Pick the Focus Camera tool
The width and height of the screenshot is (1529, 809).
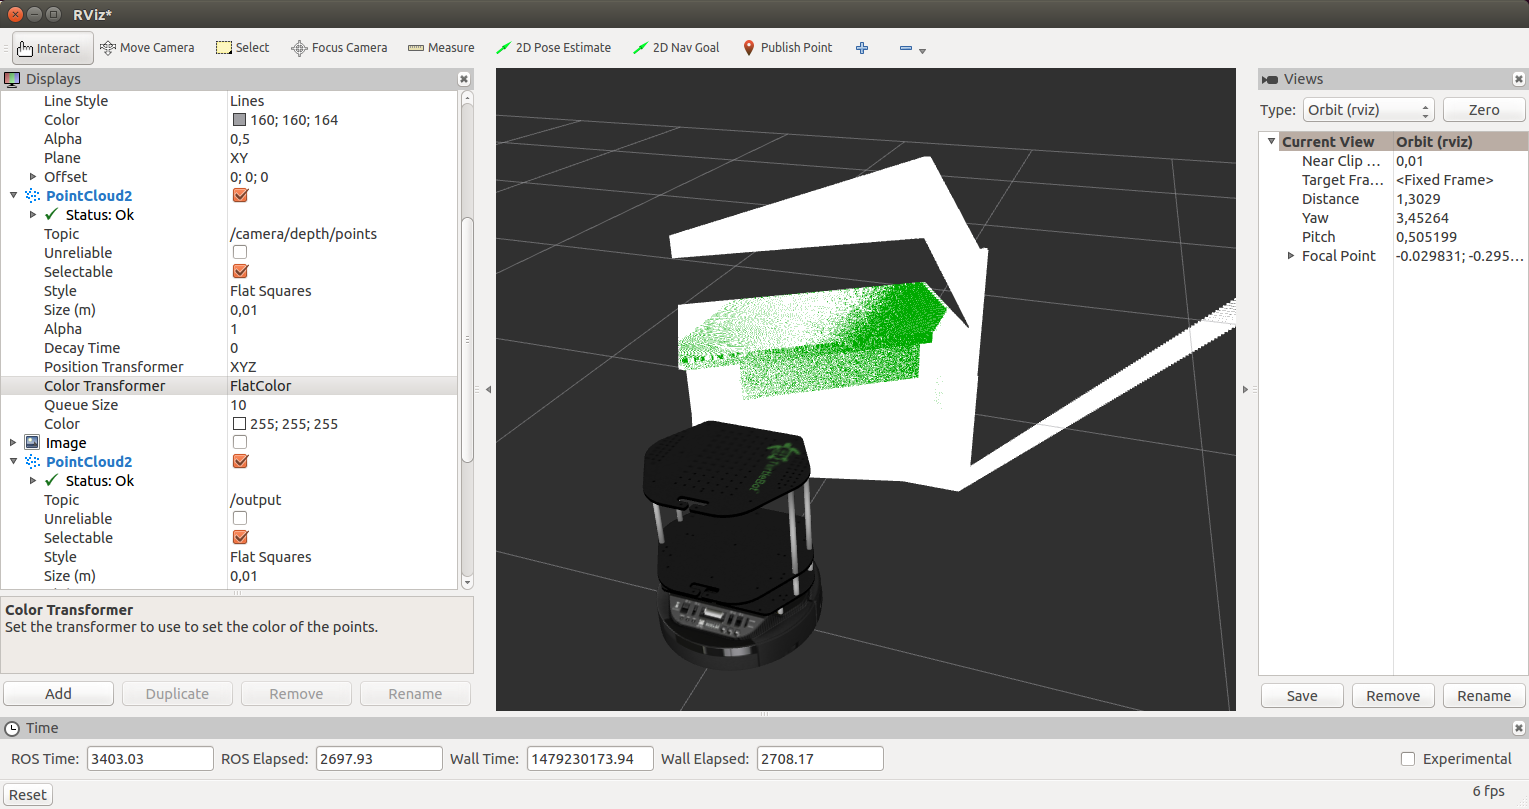tap(339, 48)
